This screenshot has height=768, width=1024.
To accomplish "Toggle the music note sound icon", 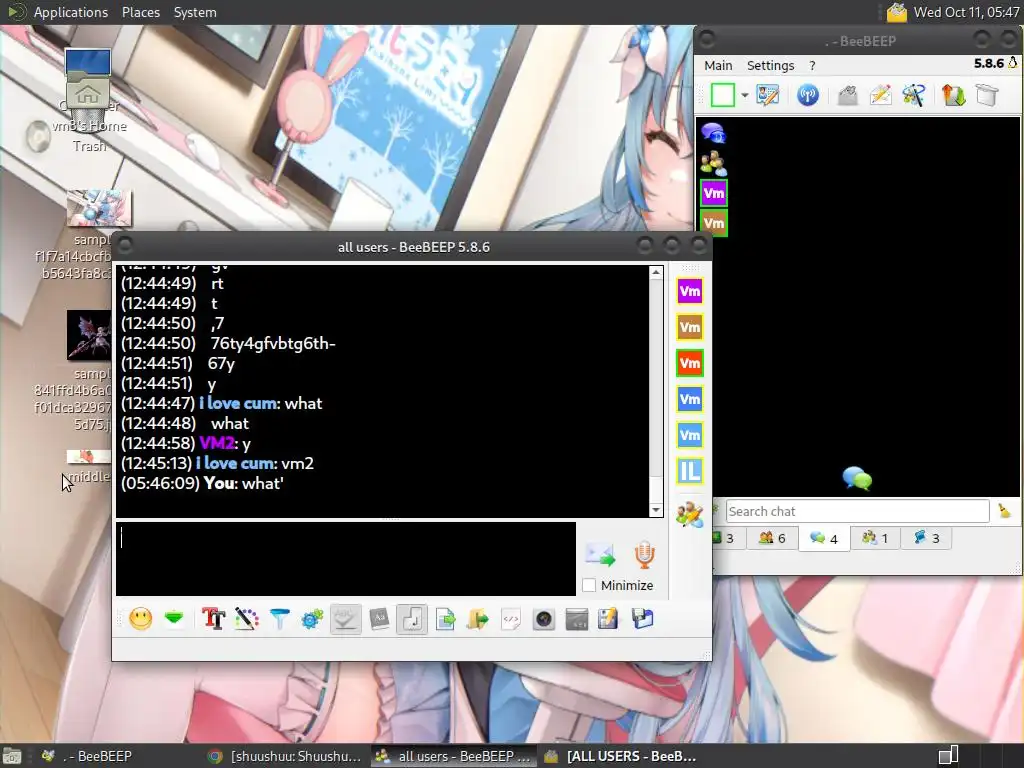I will click(411, 618).
